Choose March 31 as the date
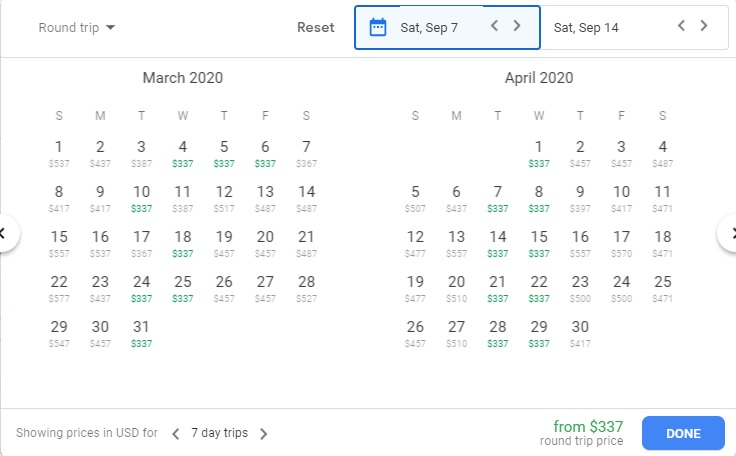This screenshot has height=456, width=736. coord(142,332)
